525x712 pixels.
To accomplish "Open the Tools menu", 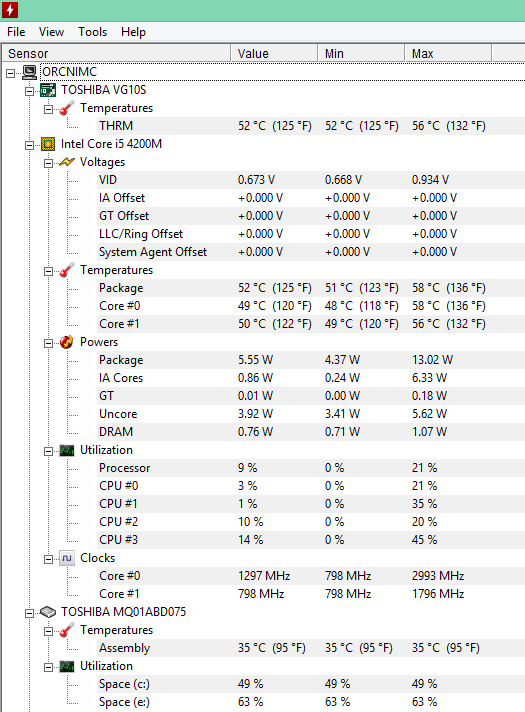I will (x=93, y=32).
